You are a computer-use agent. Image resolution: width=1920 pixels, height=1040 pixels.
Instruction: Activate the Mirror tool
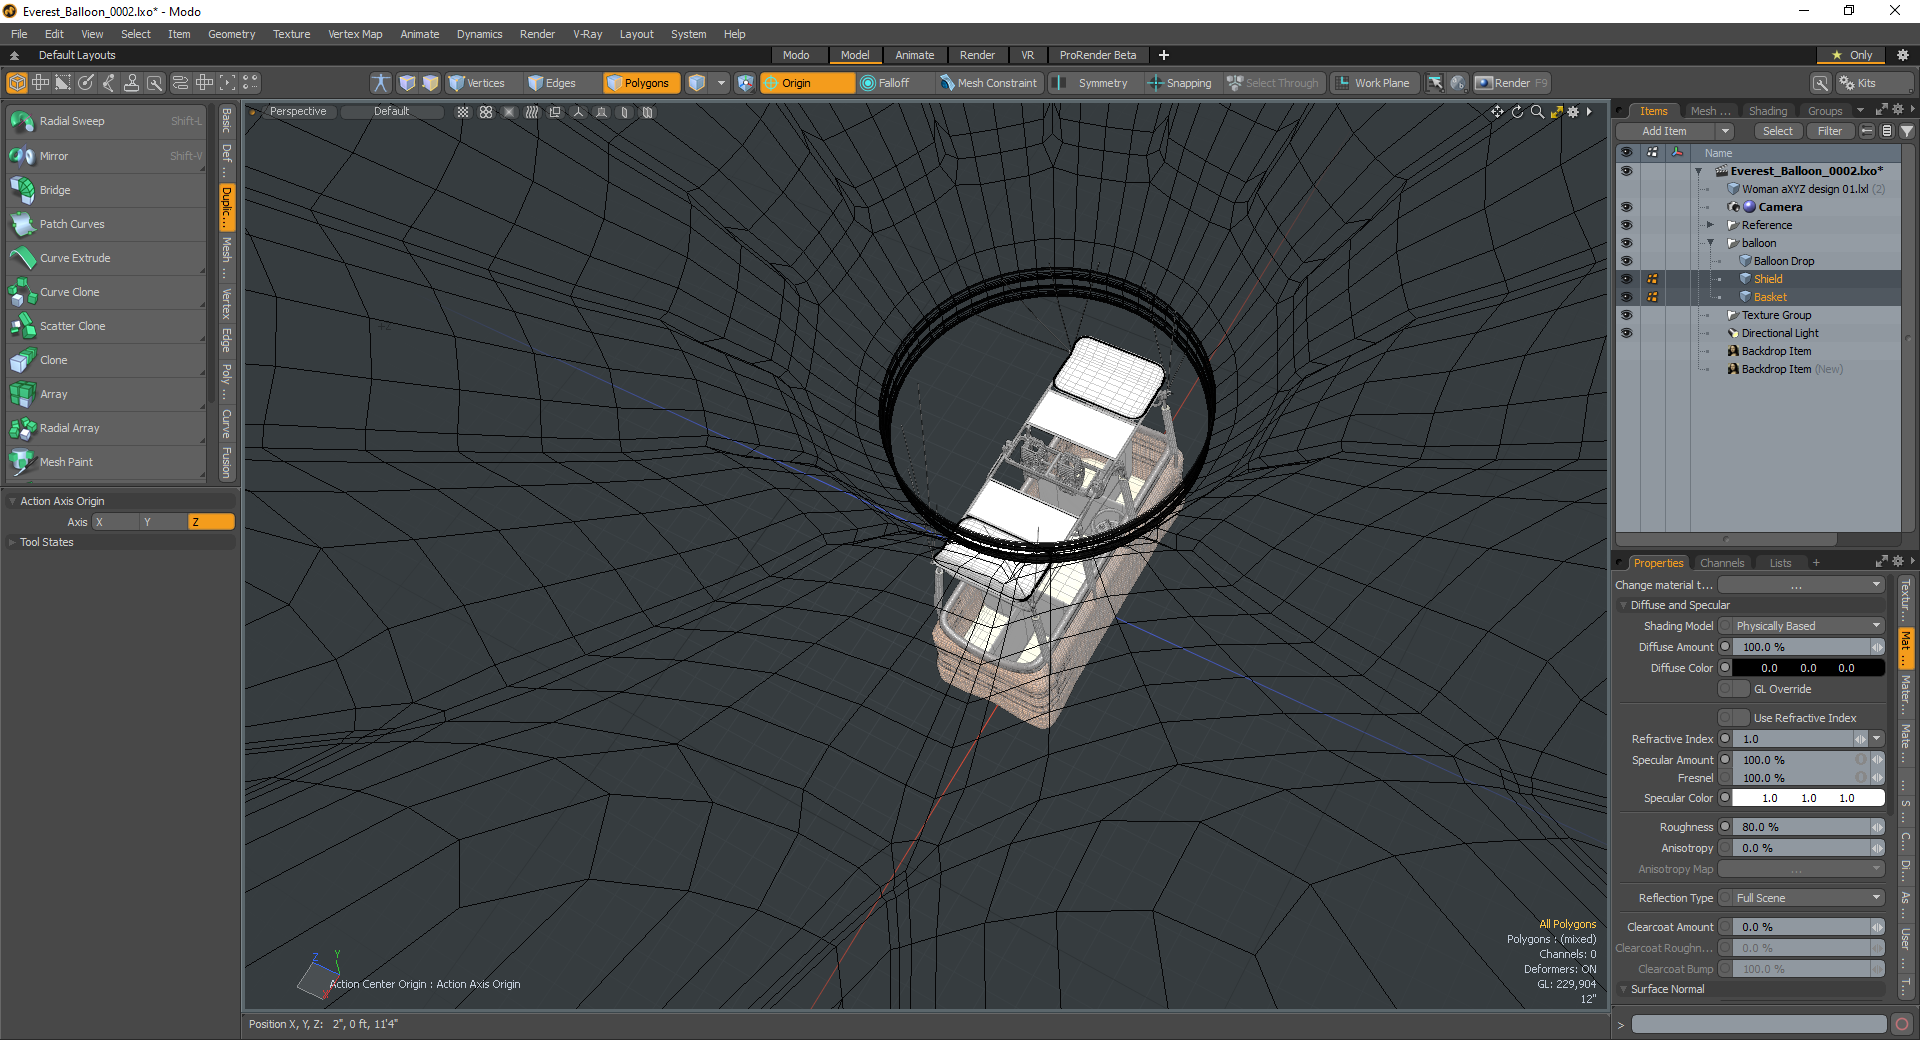click(x=54, y=156)
